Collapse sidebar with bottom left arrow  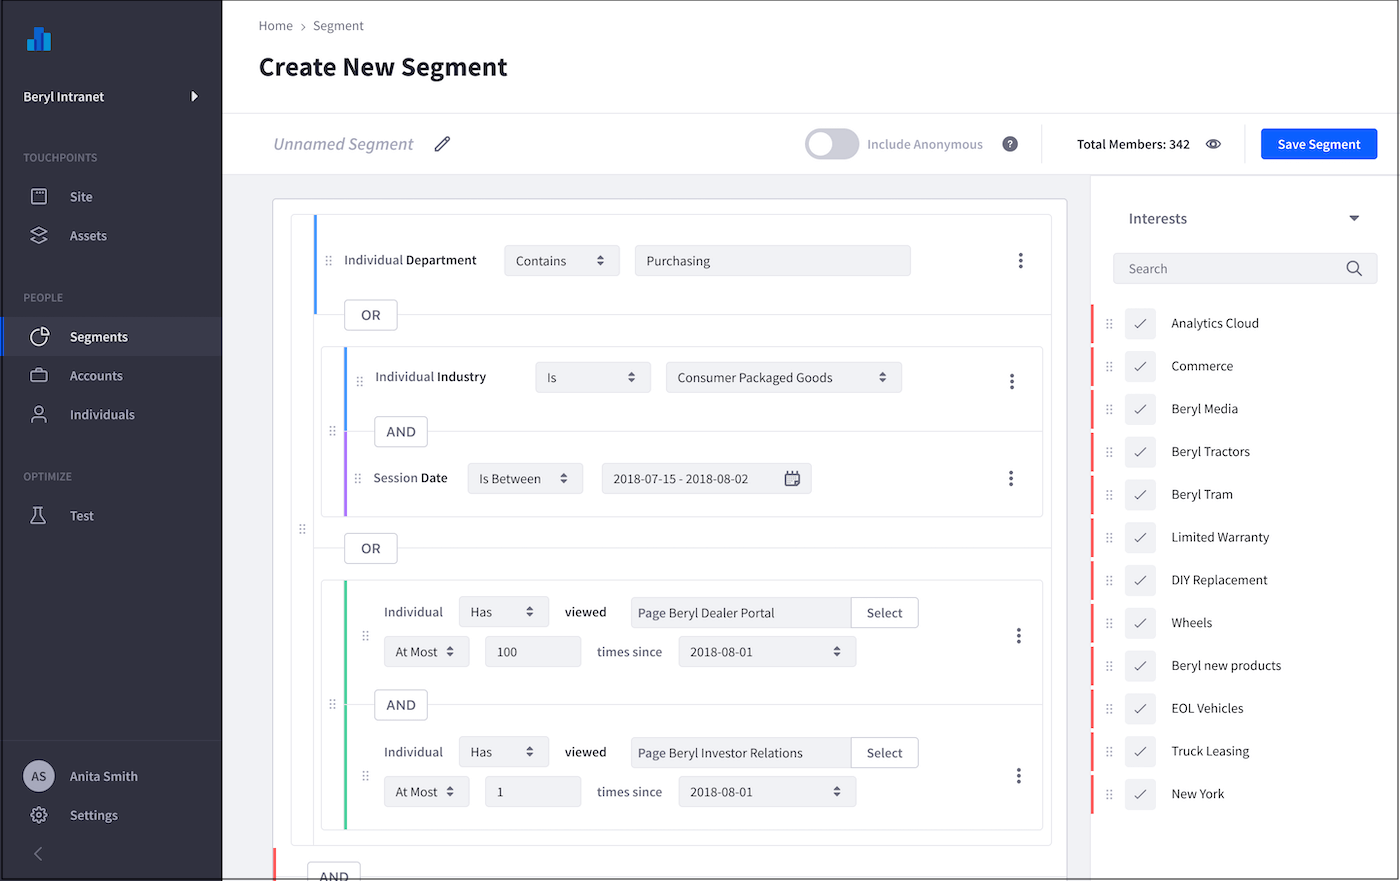pos(38,854)
